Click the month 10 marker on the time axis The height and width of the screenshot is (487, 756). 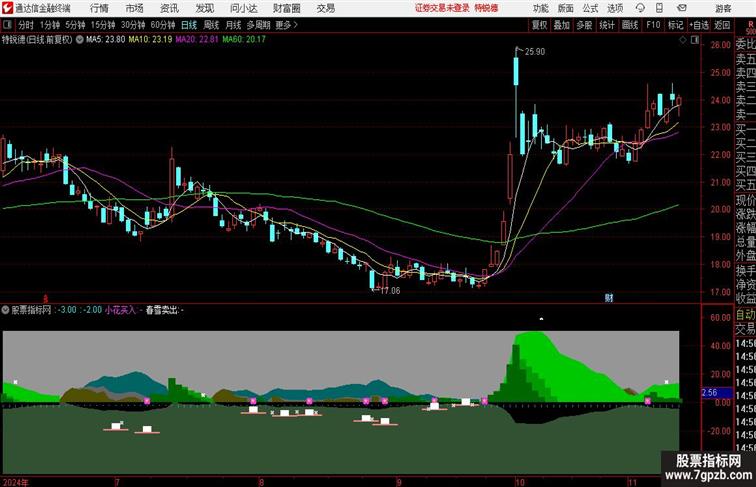[x=519, y=482]
